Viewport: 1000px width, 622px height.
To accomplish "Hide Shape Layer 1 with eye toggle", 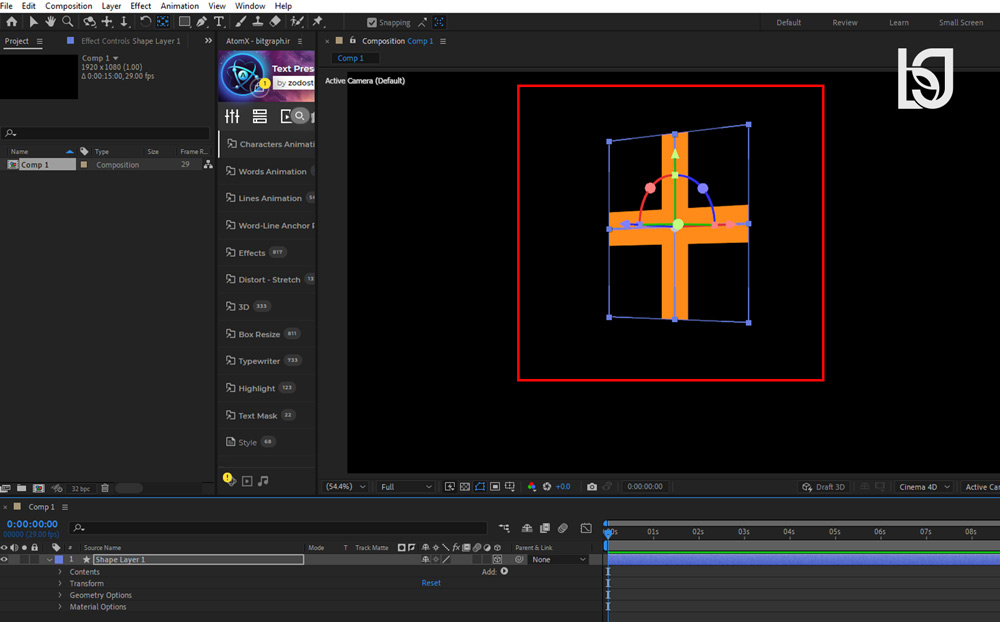I will (x=4, y=559).
